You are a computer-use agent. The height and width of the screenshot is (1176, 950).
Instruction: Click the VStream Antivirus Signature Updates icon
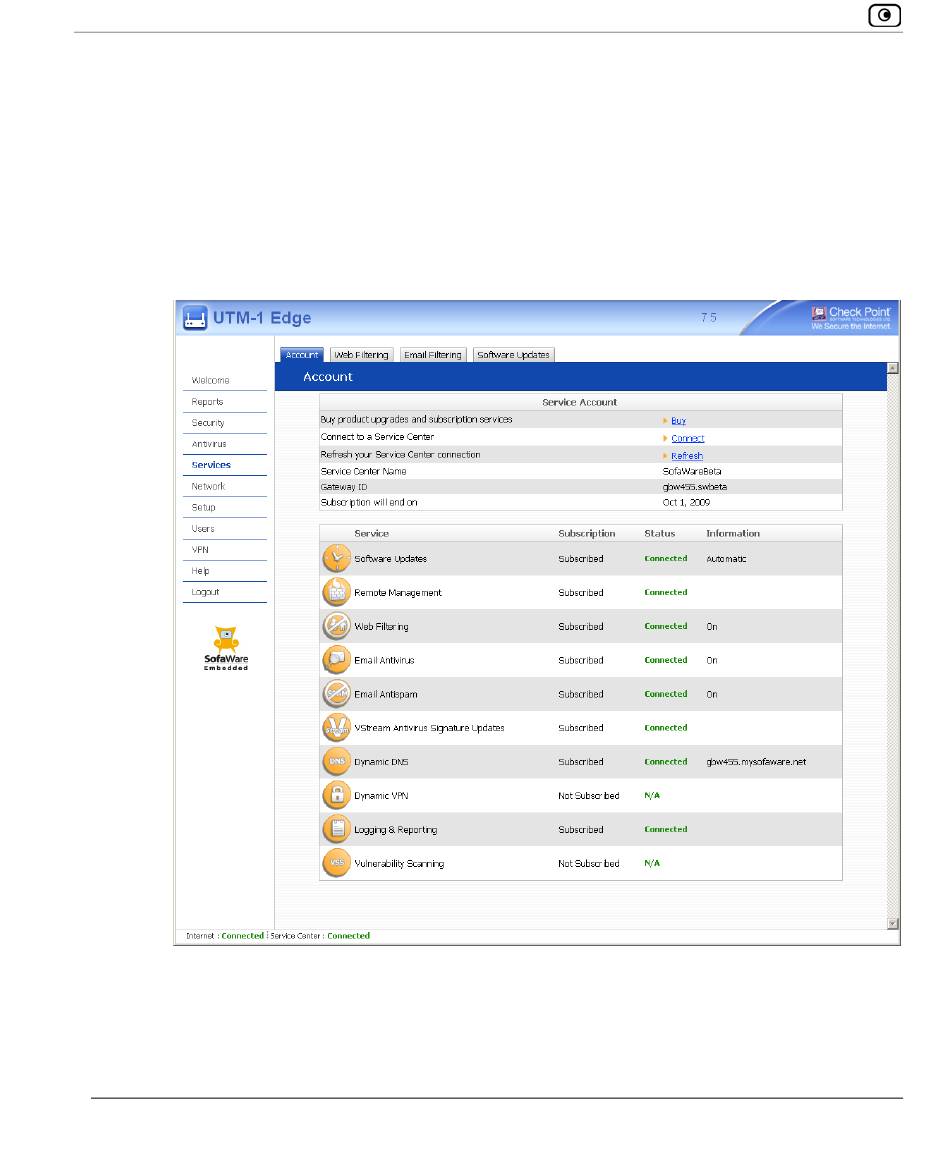coord(337,728)
